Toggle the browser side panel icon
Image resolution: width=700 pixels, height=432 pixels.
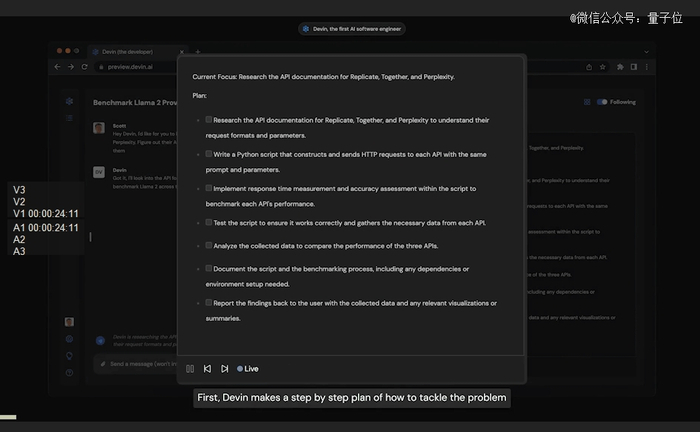[633, 67]
